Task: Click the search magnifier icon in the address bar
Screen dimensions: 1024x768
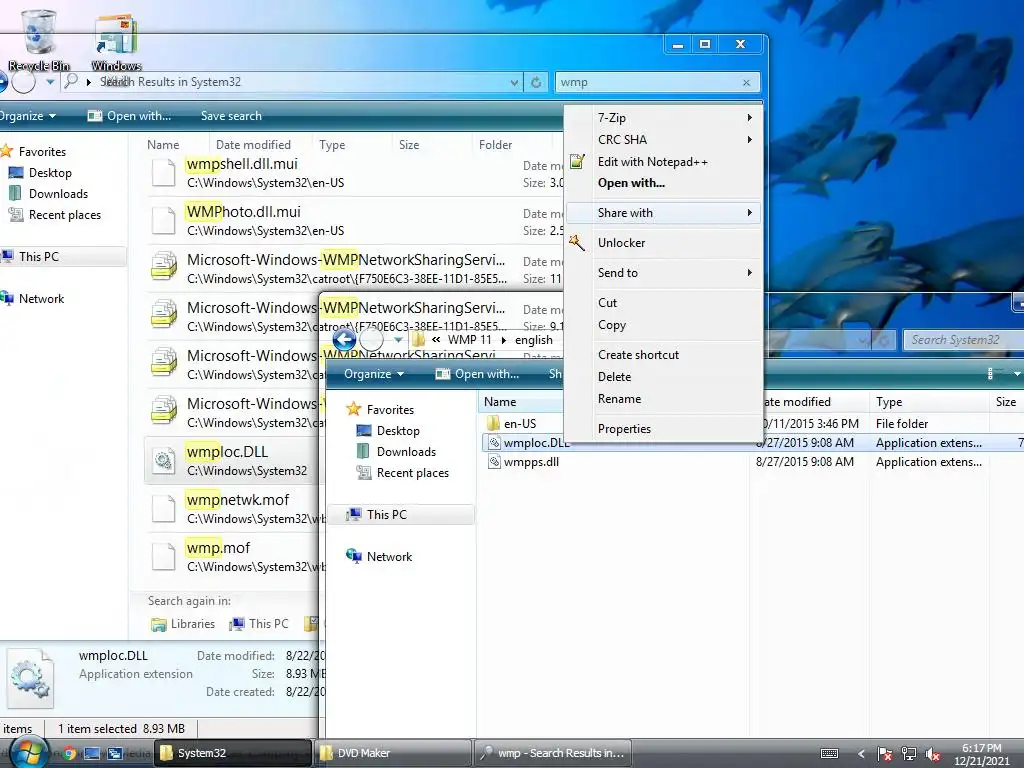Action: (71, 81)
